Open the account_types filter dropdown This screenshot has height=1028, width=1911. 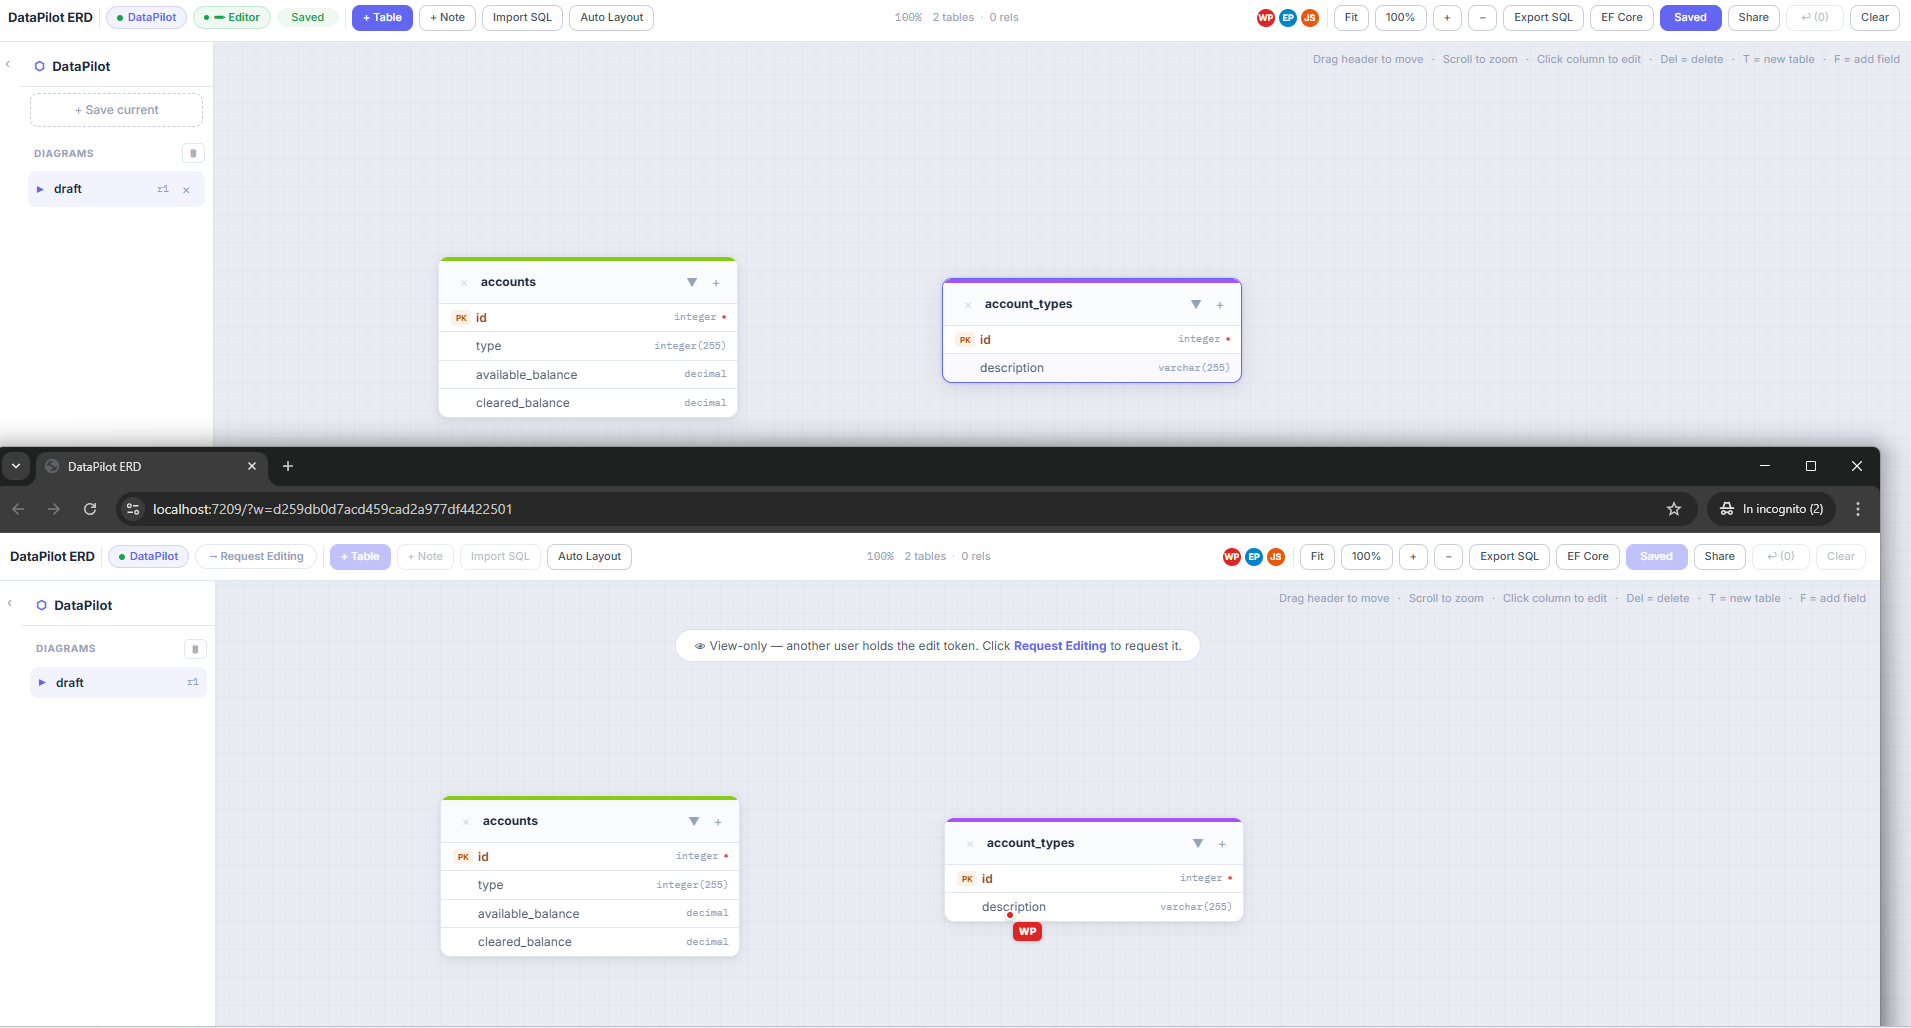(1195, 304)
